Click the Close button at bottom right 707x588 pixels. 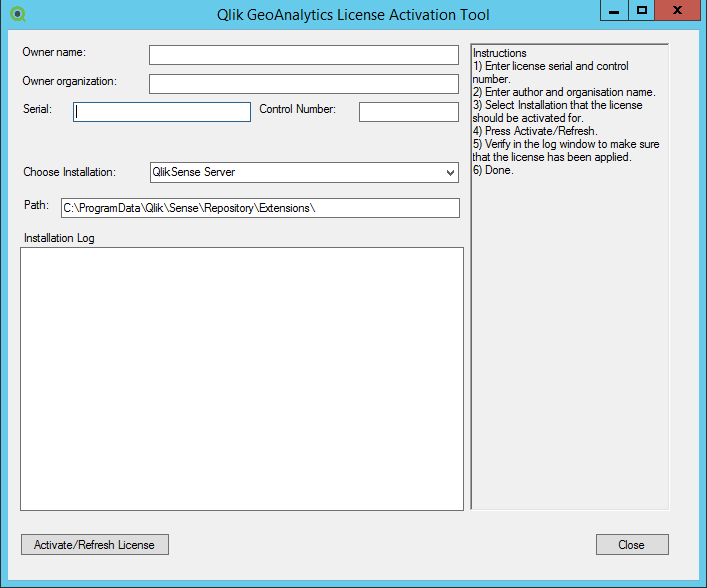coord(632,545)
